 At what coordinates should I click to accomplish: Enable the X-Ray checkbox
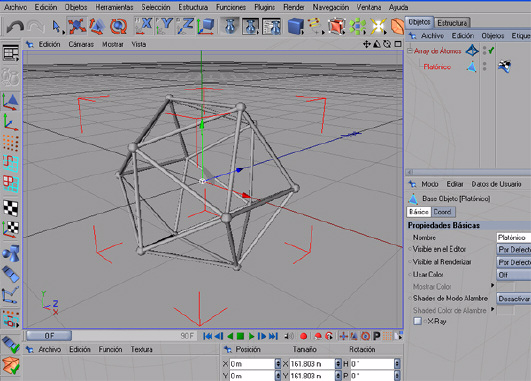[418, 321]
